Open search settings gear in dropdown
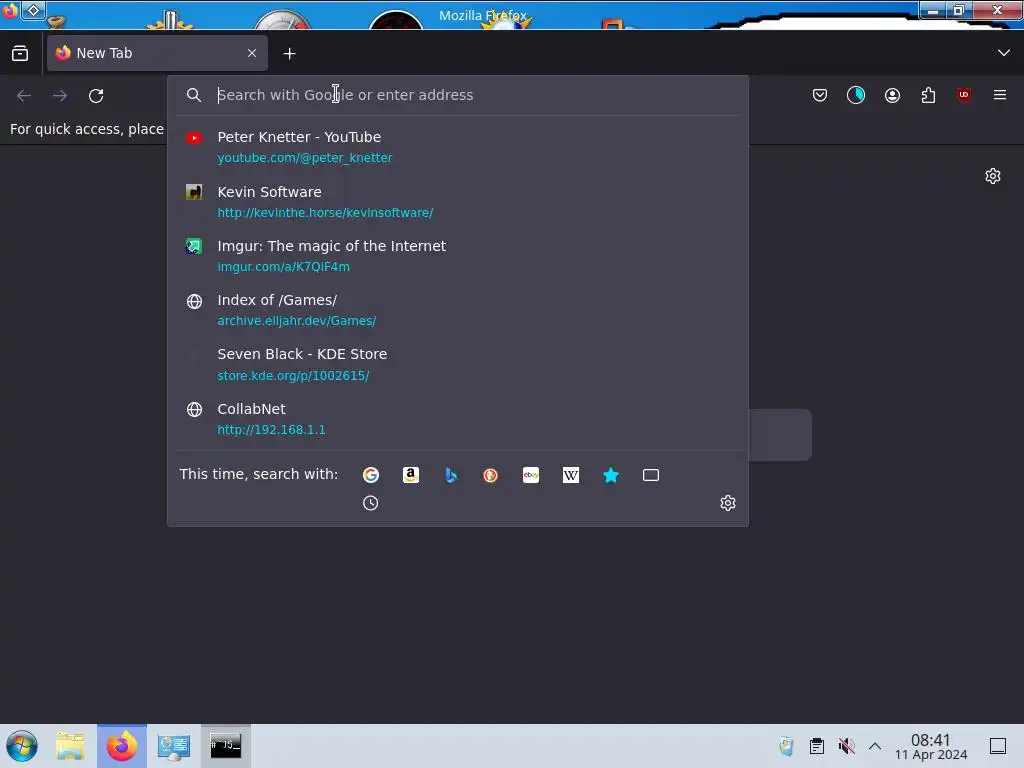The image size is (1024, 768). [x=728, y=503]
